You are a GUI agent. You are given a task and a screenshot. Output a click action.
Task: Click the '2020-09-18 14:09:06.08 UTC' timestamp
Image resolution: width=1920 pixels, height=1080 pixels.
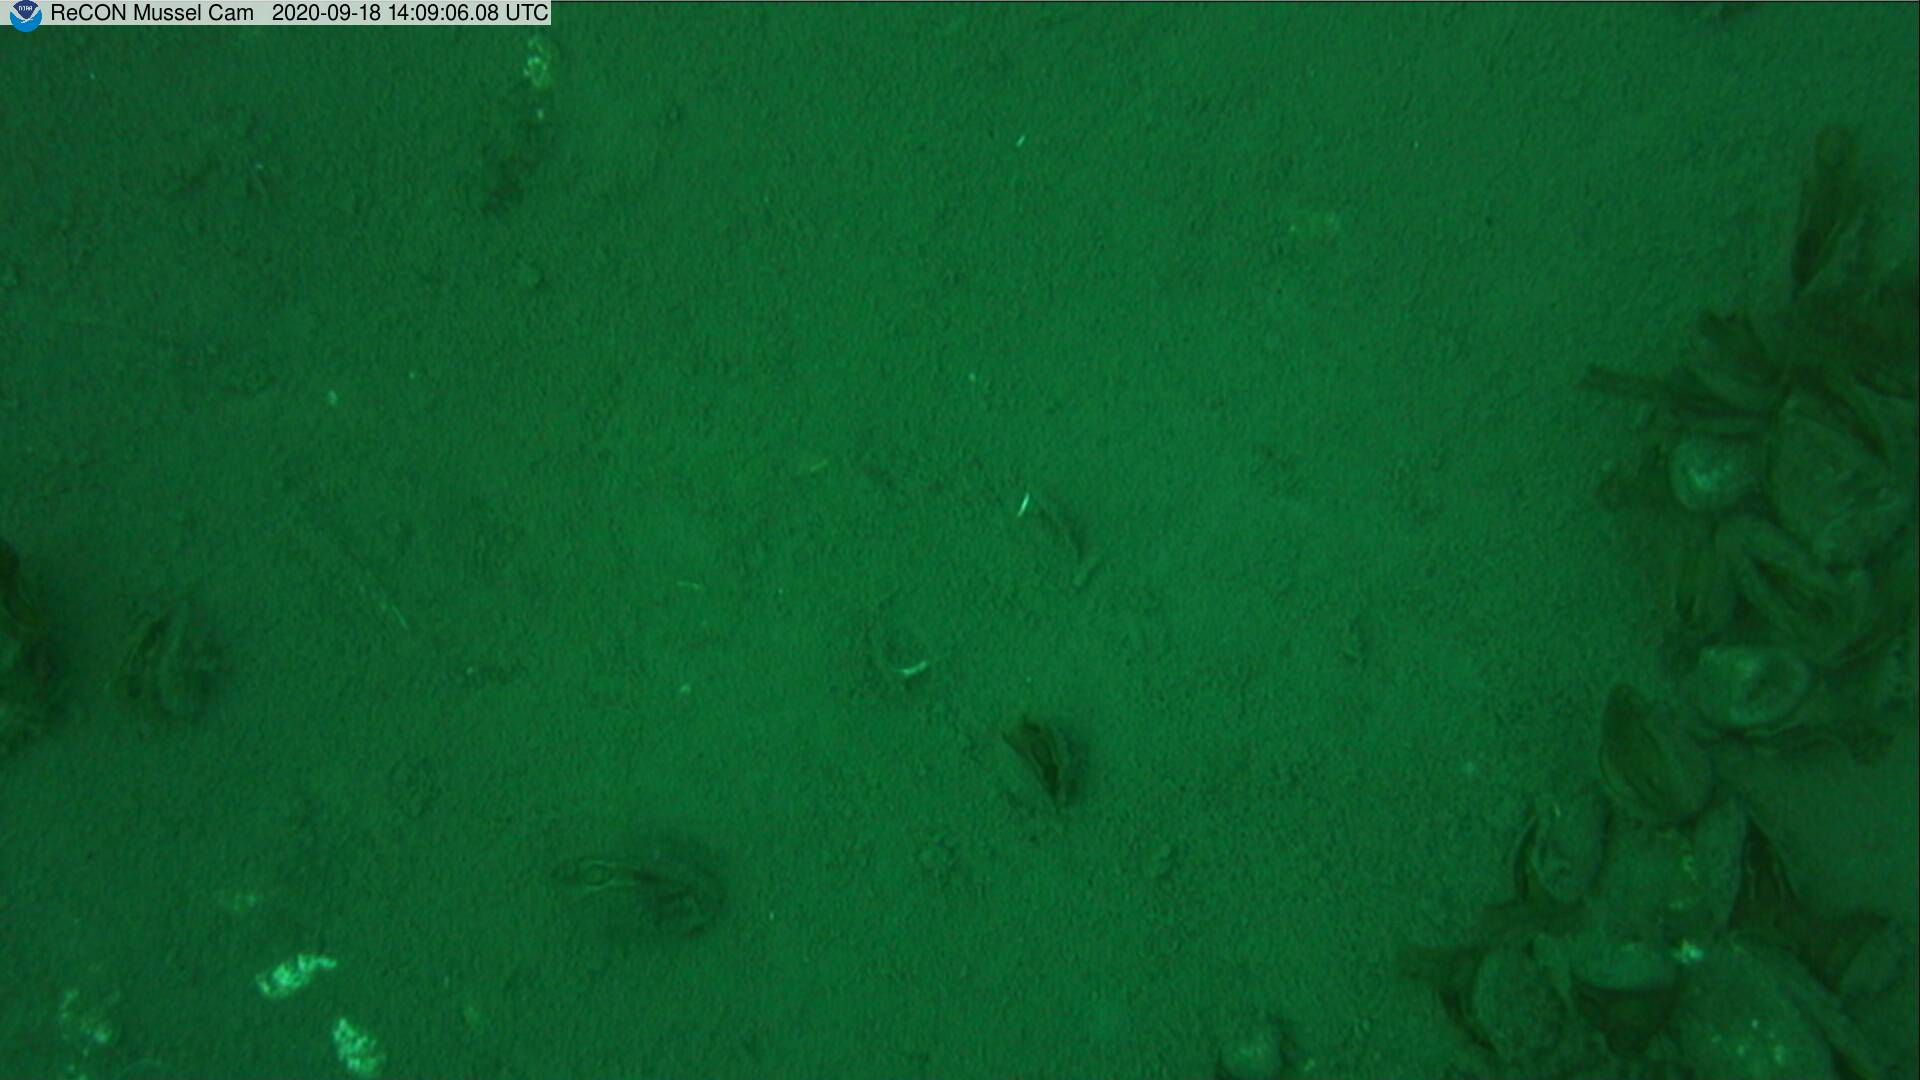click(x=410, y=13)
